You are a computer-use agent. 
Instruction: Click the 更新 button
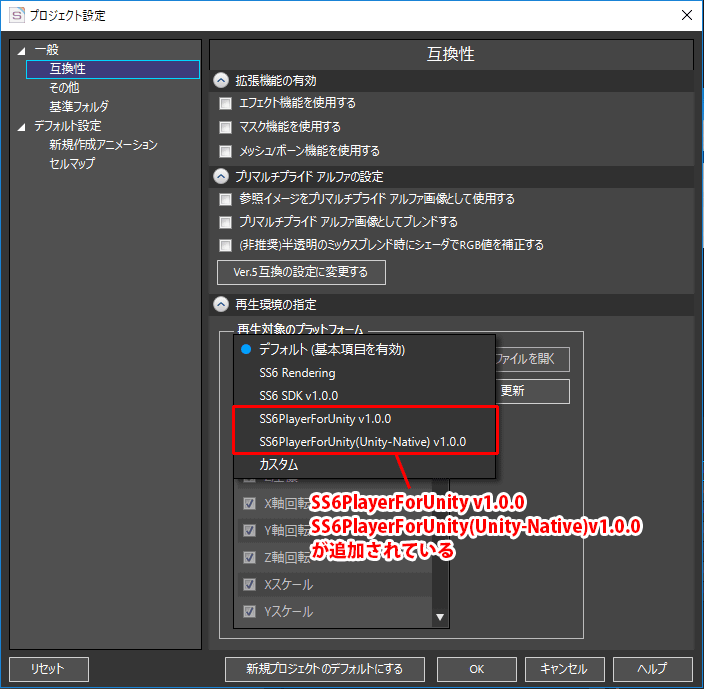[532, 391]
